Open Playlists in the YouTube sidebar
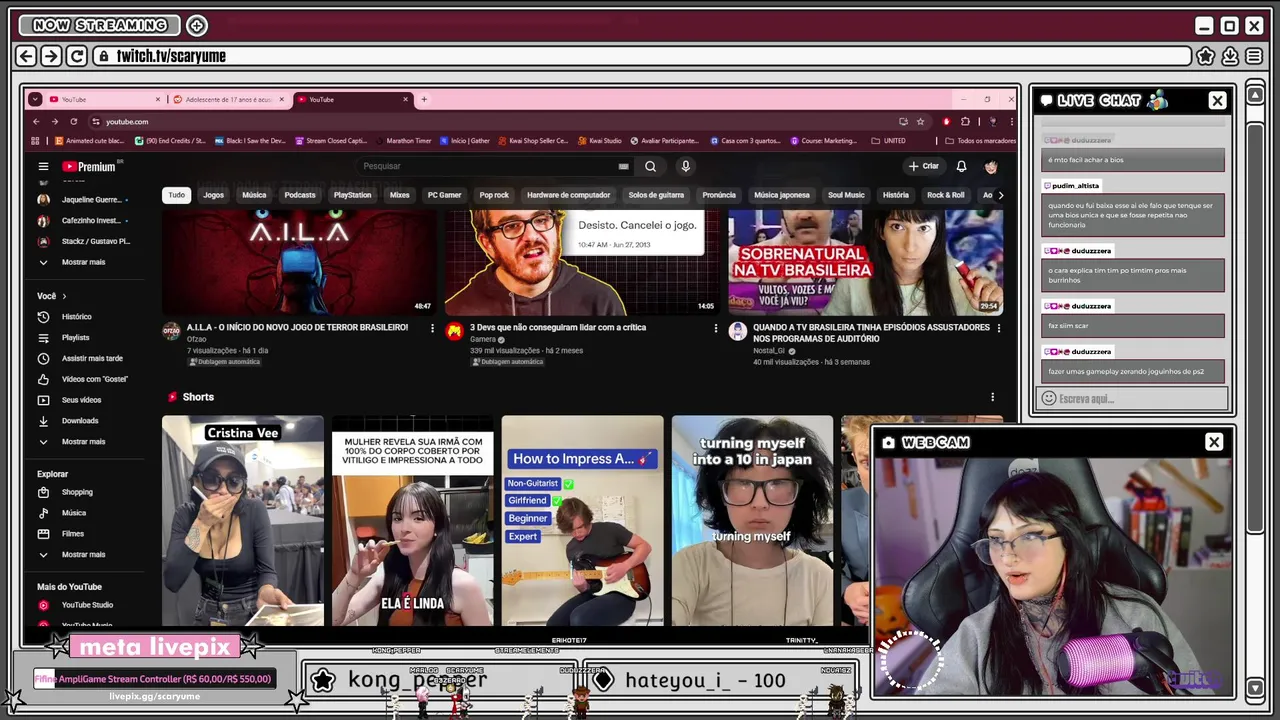This screenshot has height=720, width=1280. (75, 338)
